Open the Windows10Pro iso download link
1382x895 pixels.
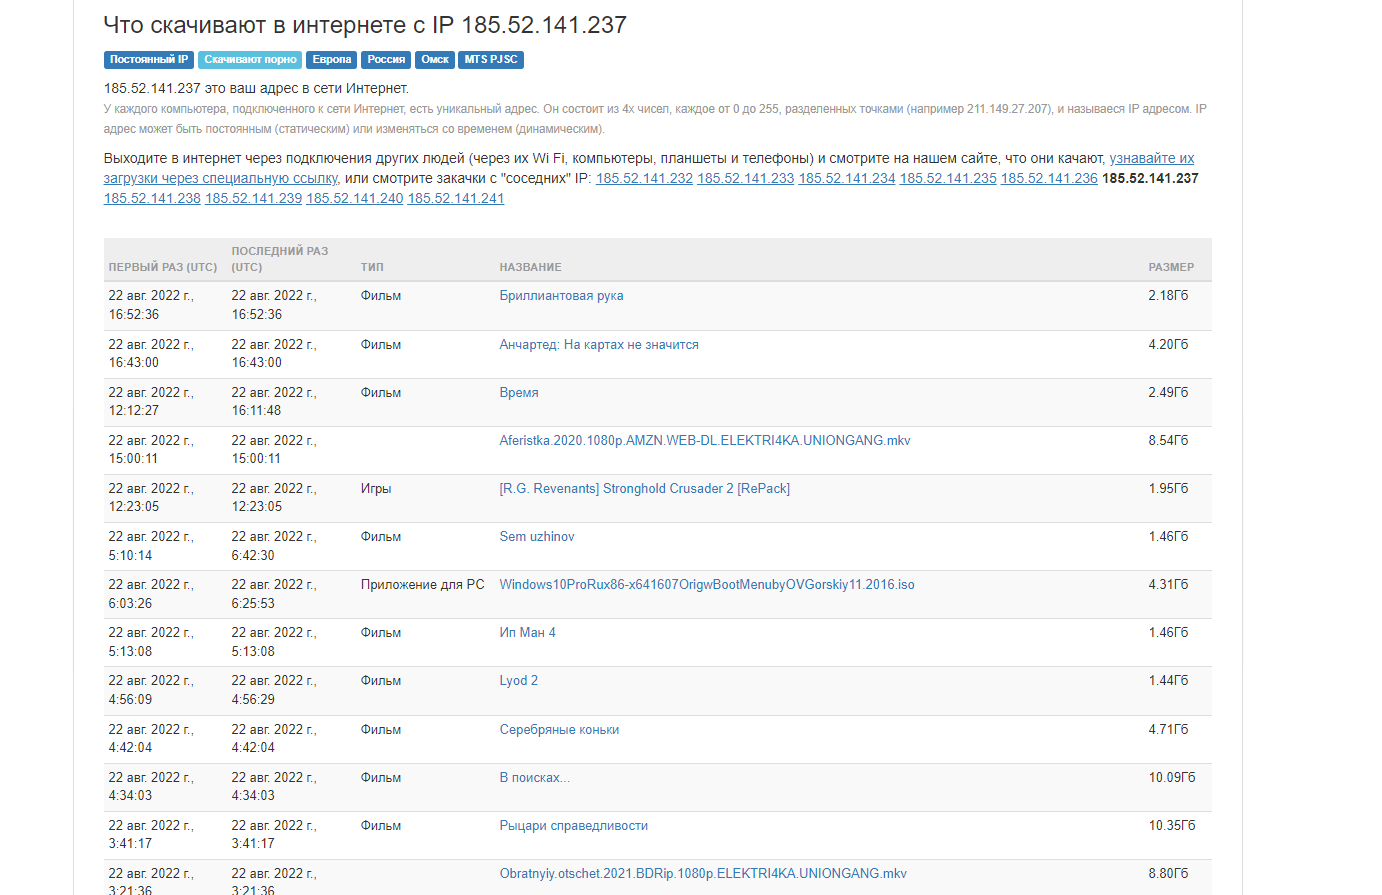click(x=707, y=585)
